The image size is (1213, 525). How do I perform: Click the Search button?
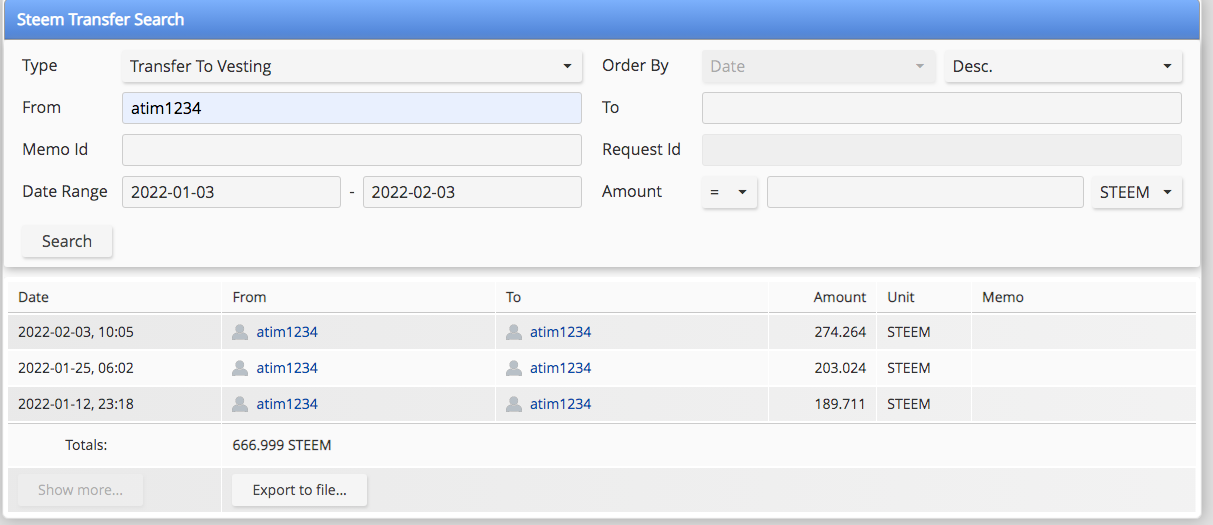pyautogui.click(x=67, y=242)
